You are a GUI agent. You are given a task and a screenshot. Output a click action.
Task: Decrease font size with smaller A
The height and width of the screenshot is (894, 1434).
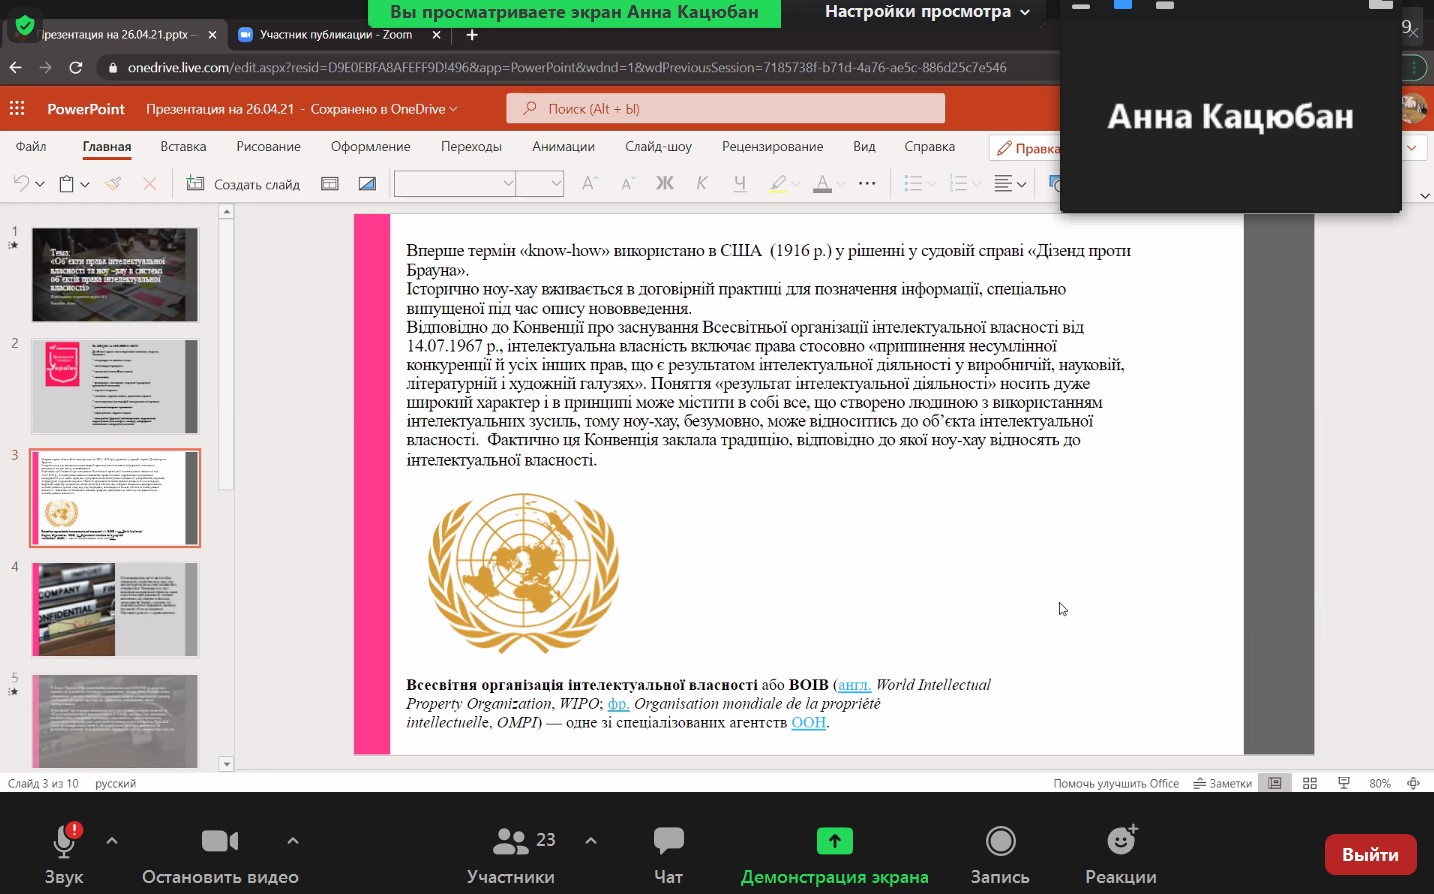pyautogui.click(x=628, y=183)
